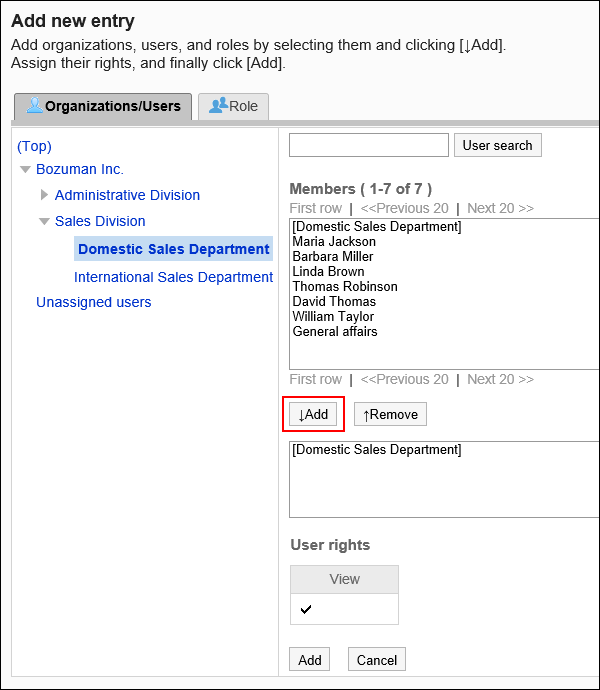Screen dimensions: 600x690
Task: Collapse the Sales Division arrow
Action: (x=44, y=221)
